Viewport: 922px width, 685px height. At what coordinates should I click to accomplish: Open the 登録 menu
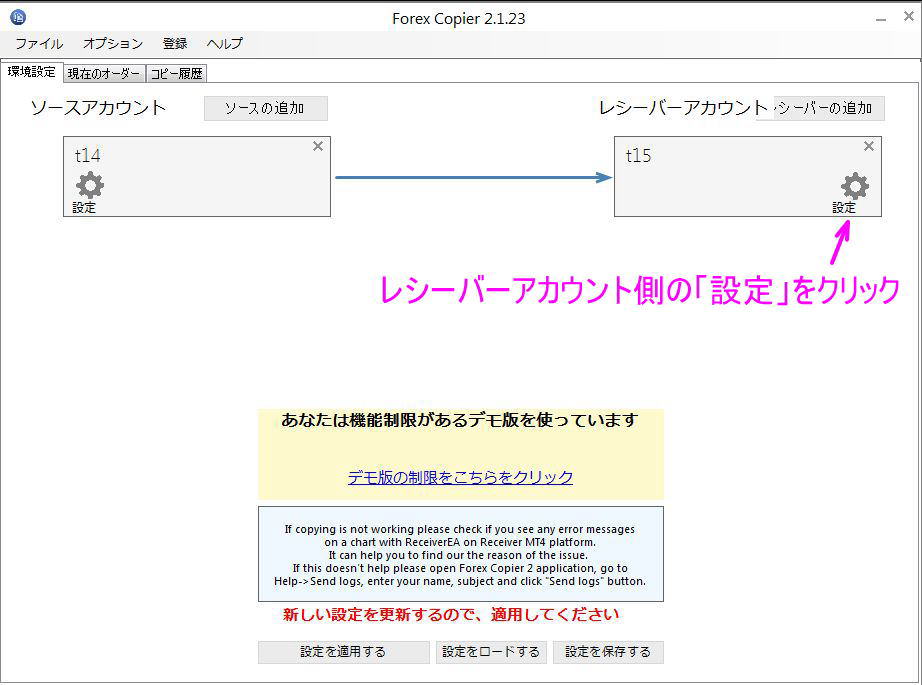(175, 44)
